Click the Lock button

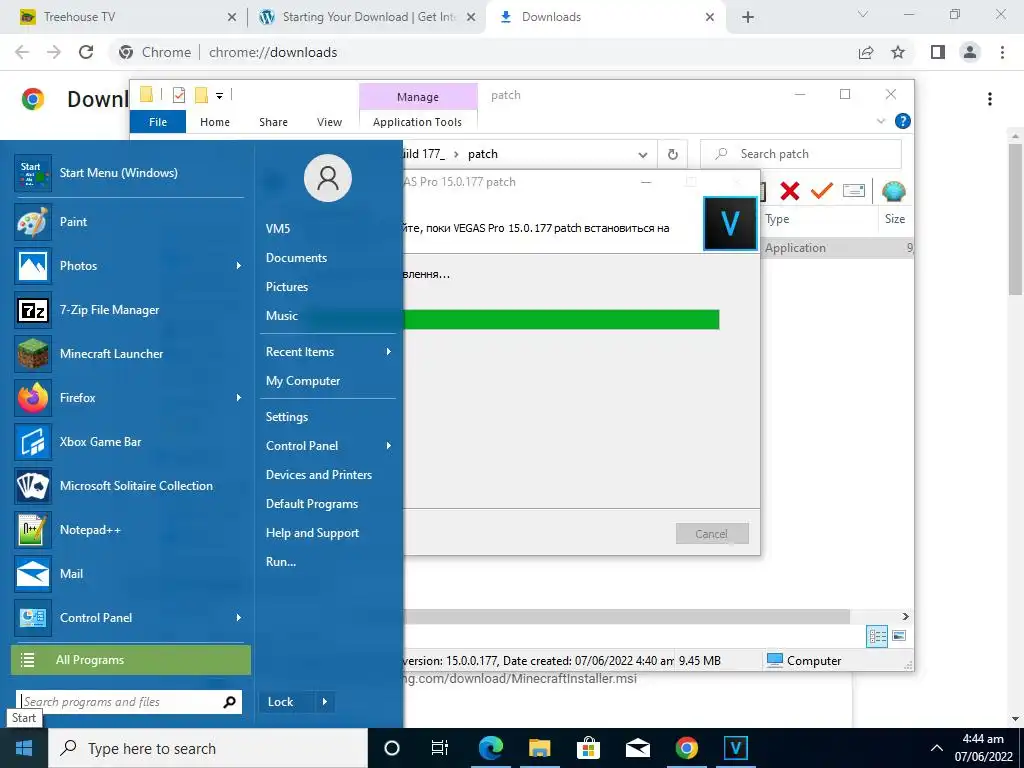(x=281, y=702)
